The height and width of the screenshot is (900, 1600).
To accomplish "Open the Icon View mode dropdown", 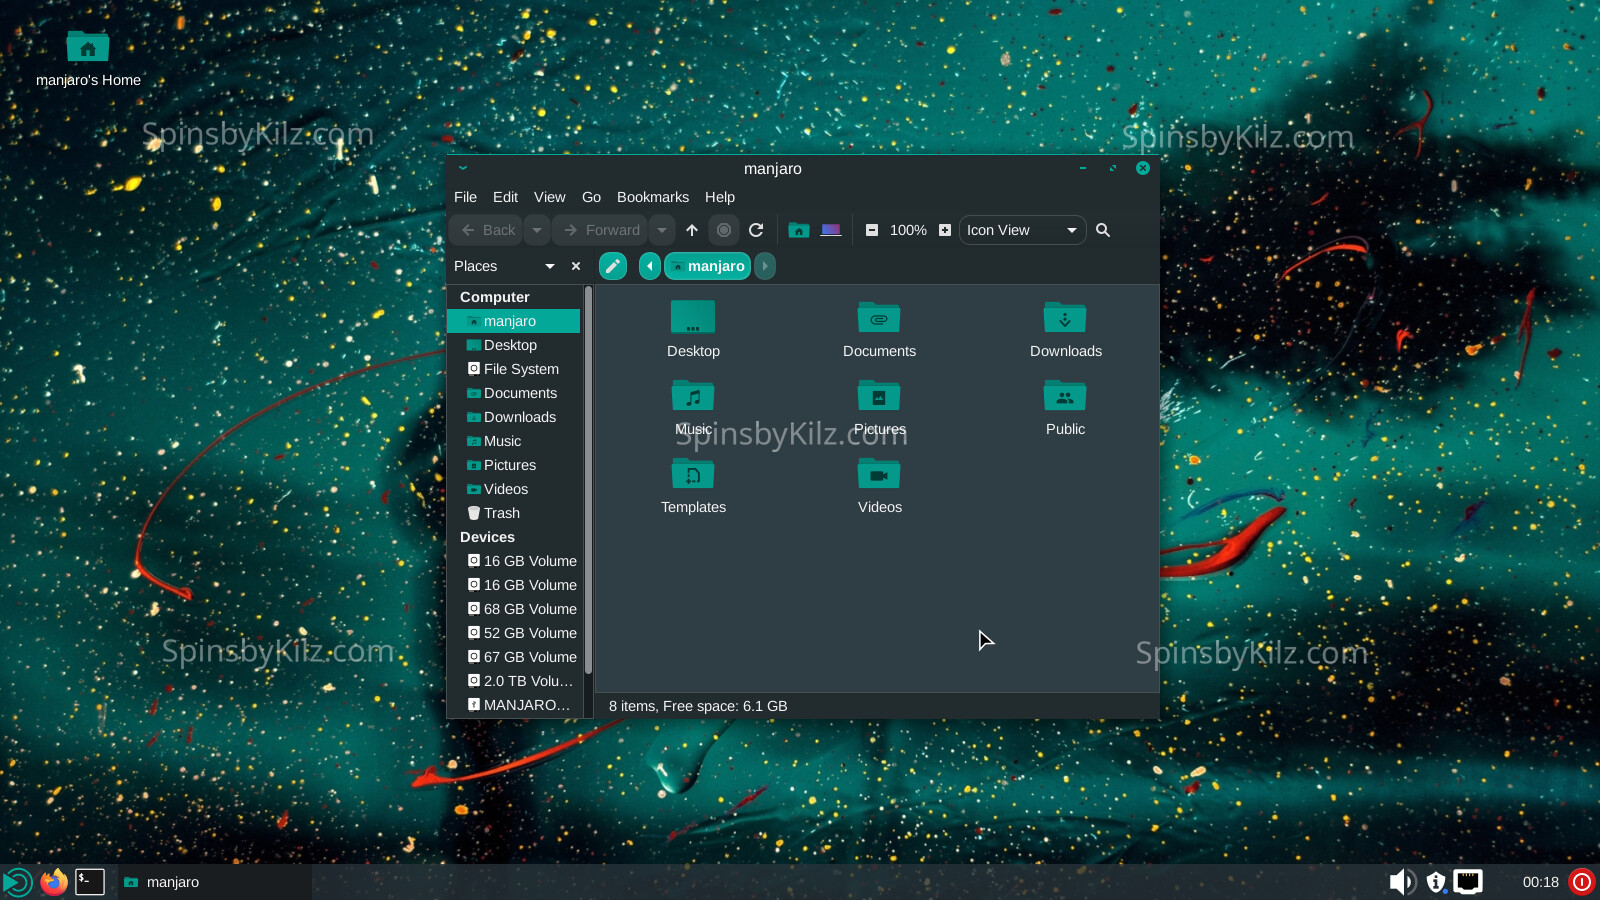I will tap(1022, 230).
